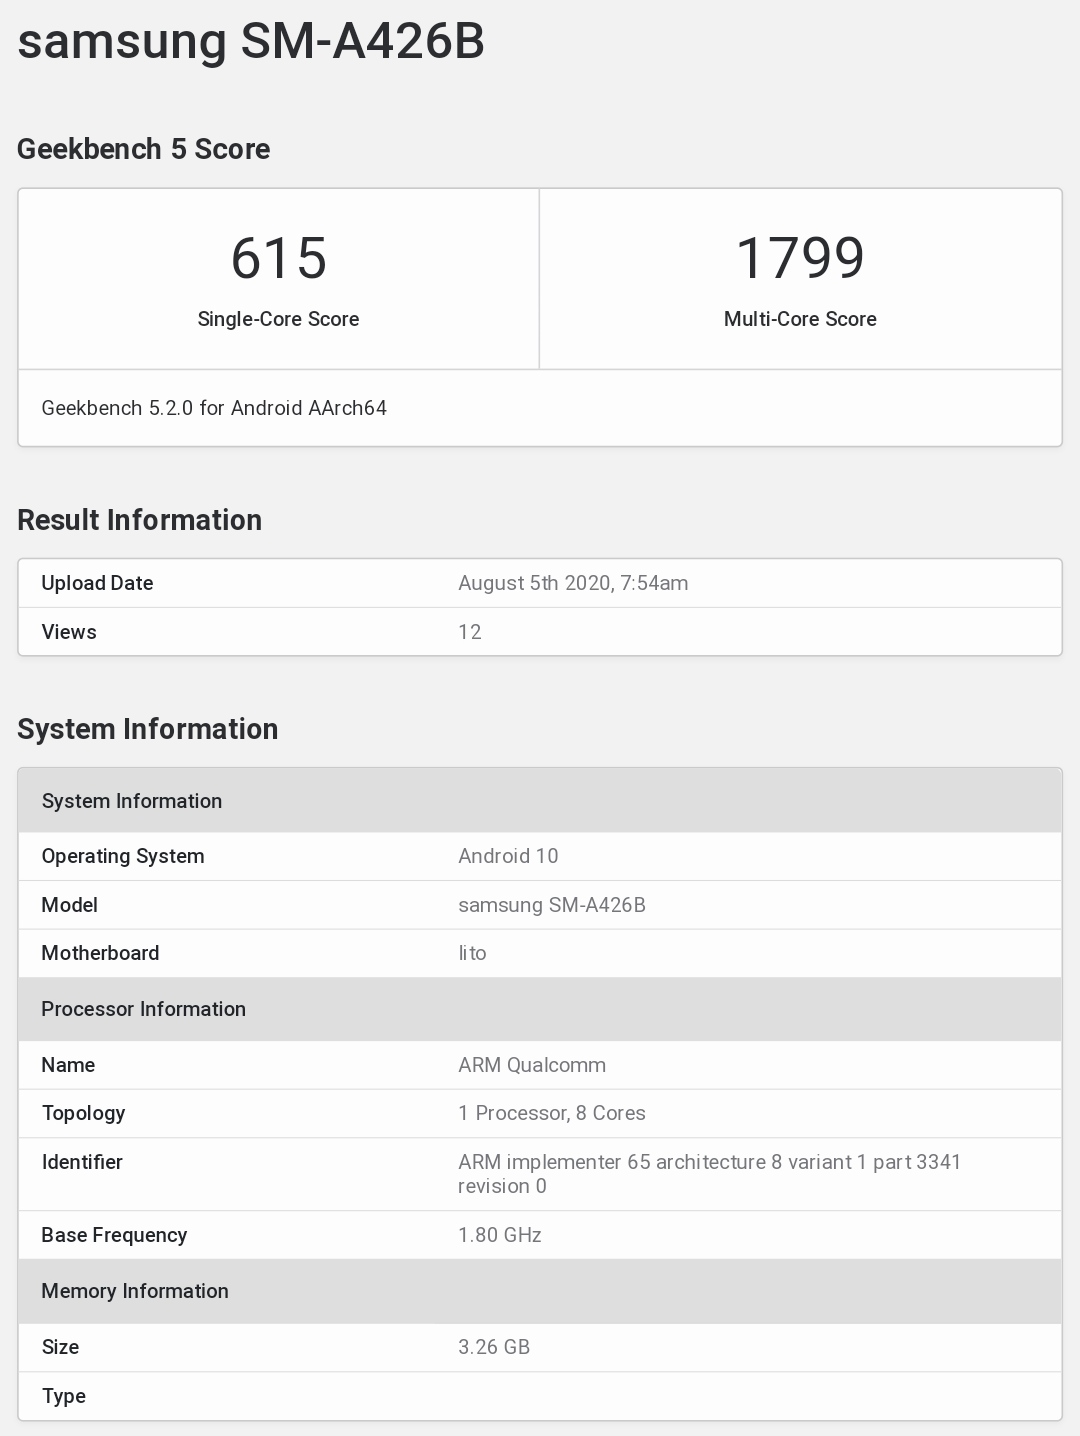Click the Model value samsung SM-A426B

tap(552, 905)
